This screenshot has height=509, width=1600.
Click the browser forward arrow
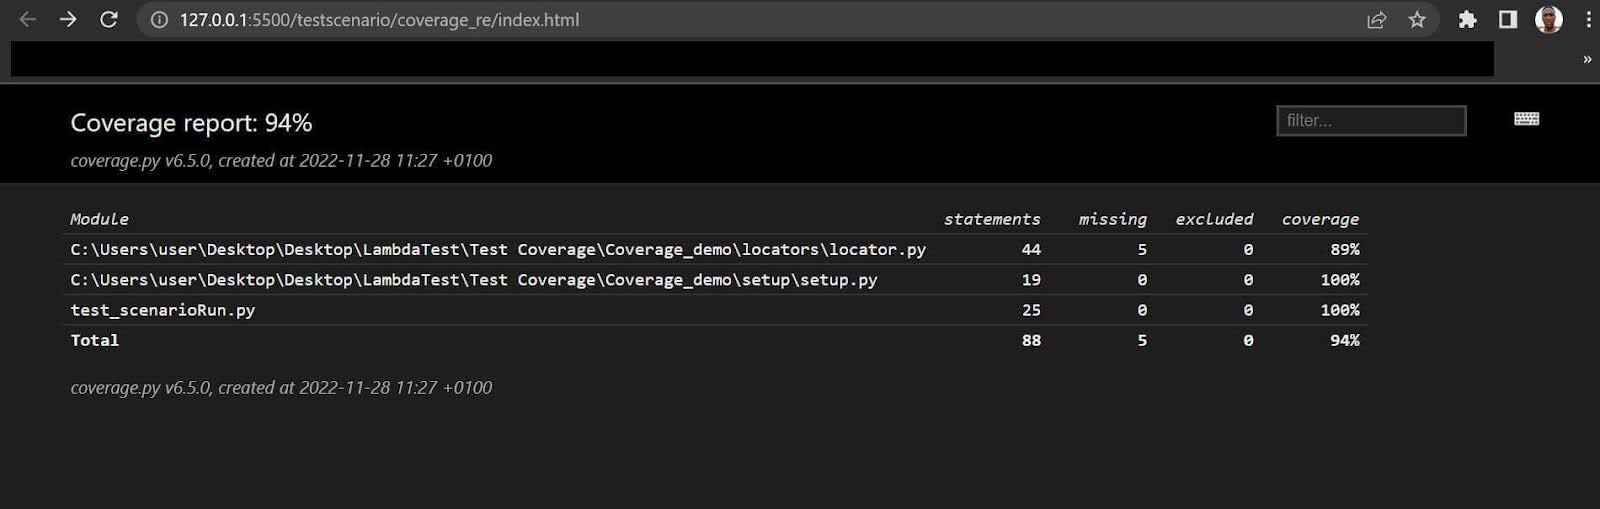pyautogui.click(x=68, y=19)
